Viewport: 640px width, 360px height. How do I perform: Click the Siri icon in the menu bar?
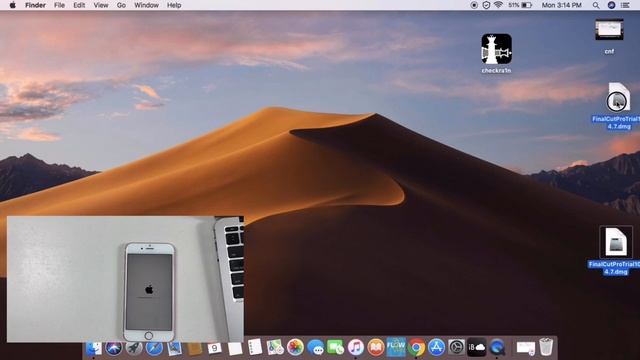tap(611, 5)
